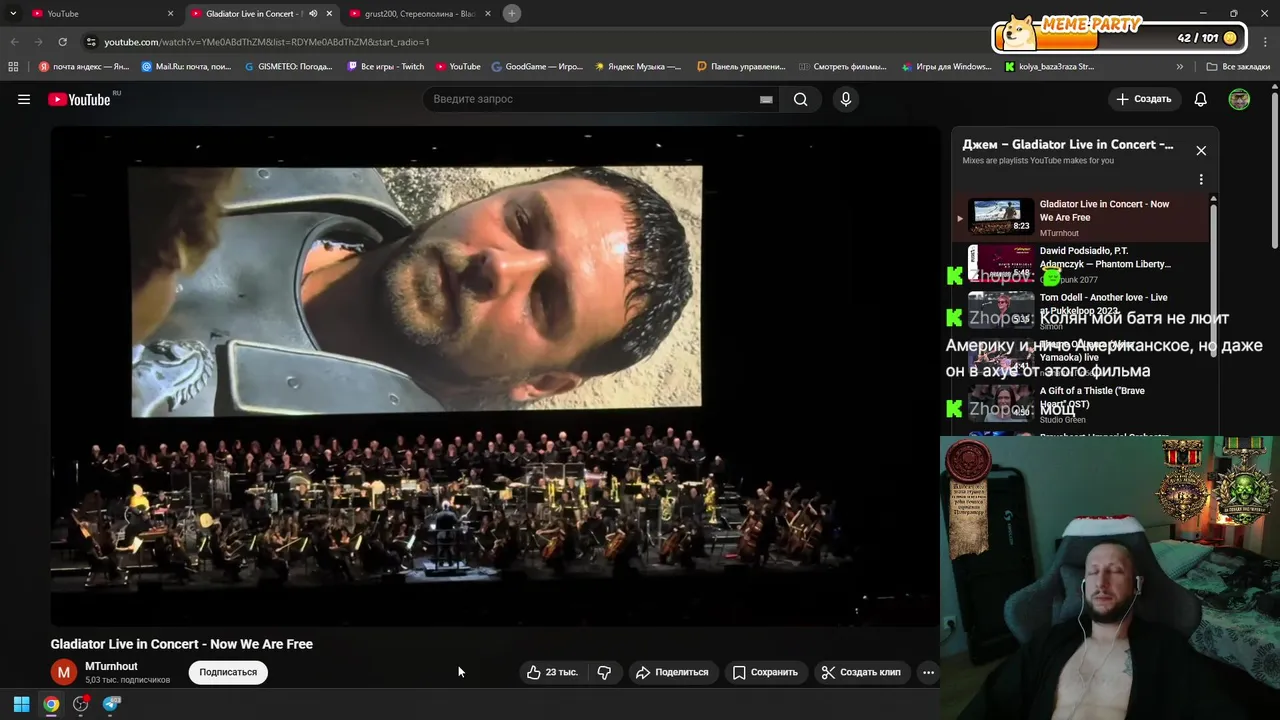Image resolution: width=1280 pixels, height=720 pixels.
Task: Open the YouTube bookmark in bookmarks bar
Action: [x=457, y=67]
